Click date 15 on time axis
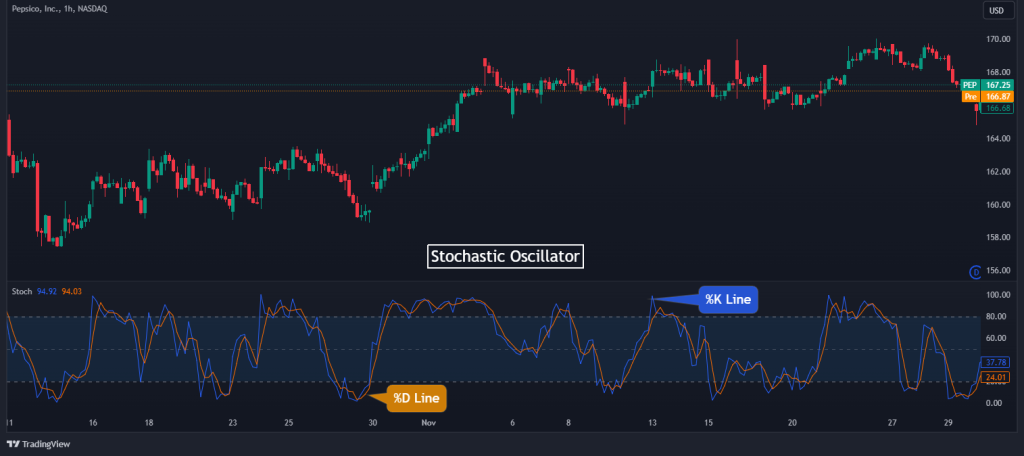The width and height of the screenshot is (1024, 456). tap(708, 423)
